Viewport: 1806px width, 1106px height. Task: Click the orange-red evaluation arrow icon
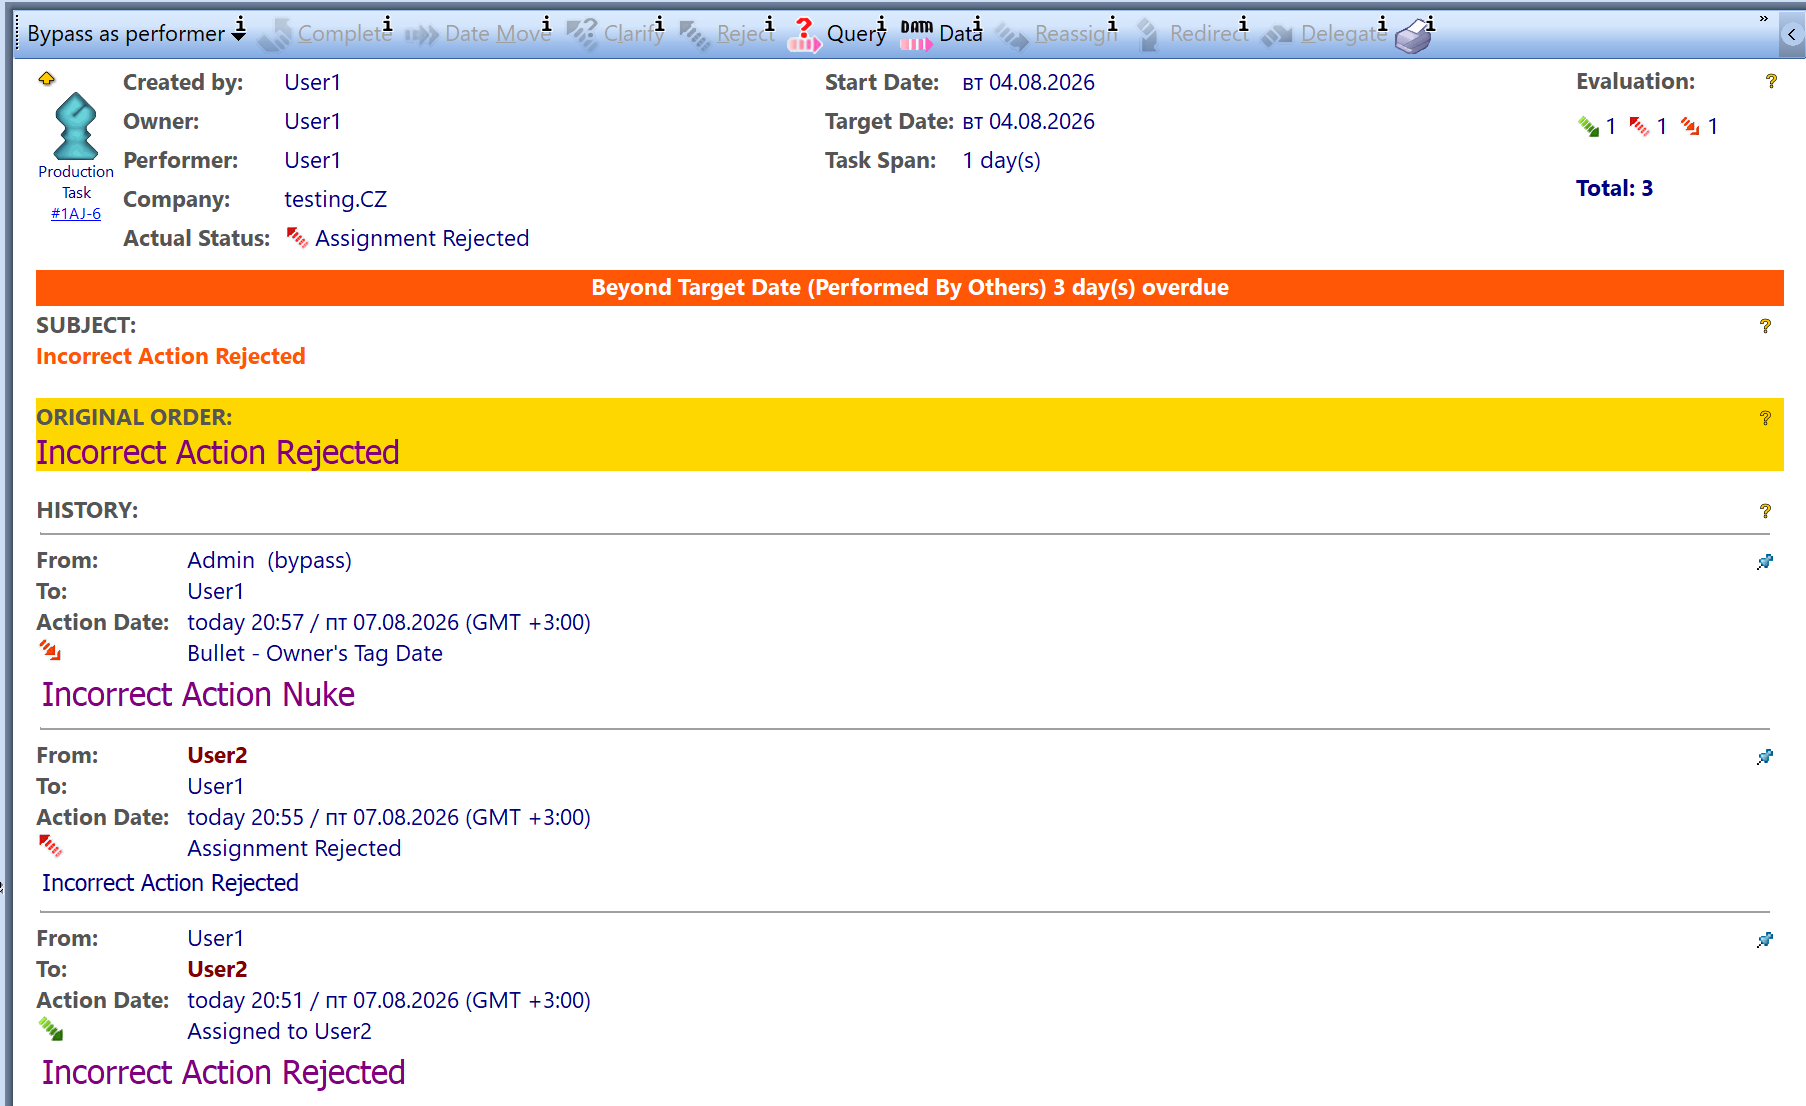[1690, 126]
